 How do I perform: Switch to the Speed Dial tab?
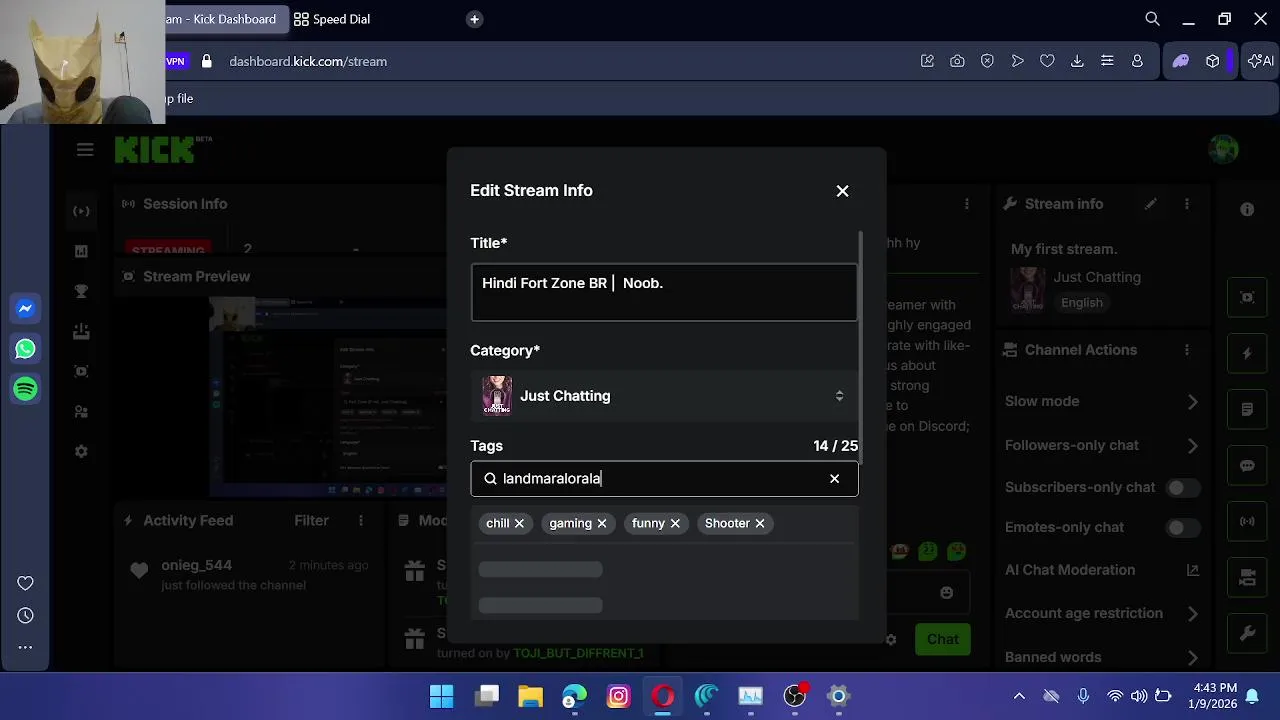(332, 19)
